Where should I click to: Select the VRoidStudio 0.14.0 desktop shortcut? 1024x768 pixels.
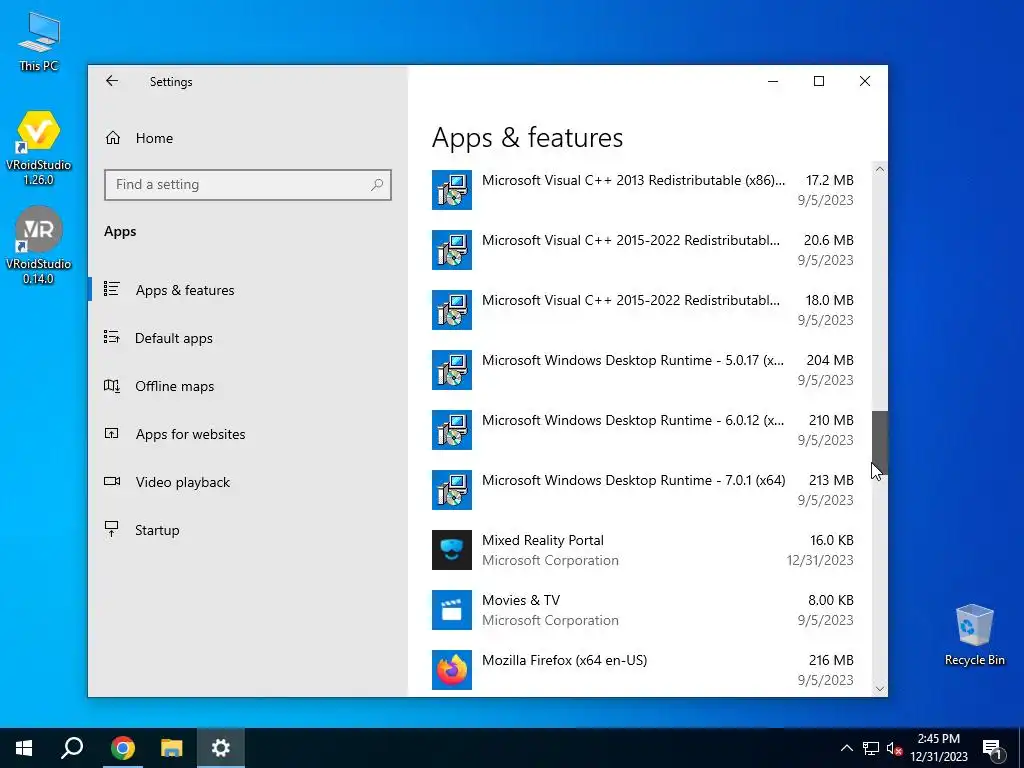(x=39, y=245)
